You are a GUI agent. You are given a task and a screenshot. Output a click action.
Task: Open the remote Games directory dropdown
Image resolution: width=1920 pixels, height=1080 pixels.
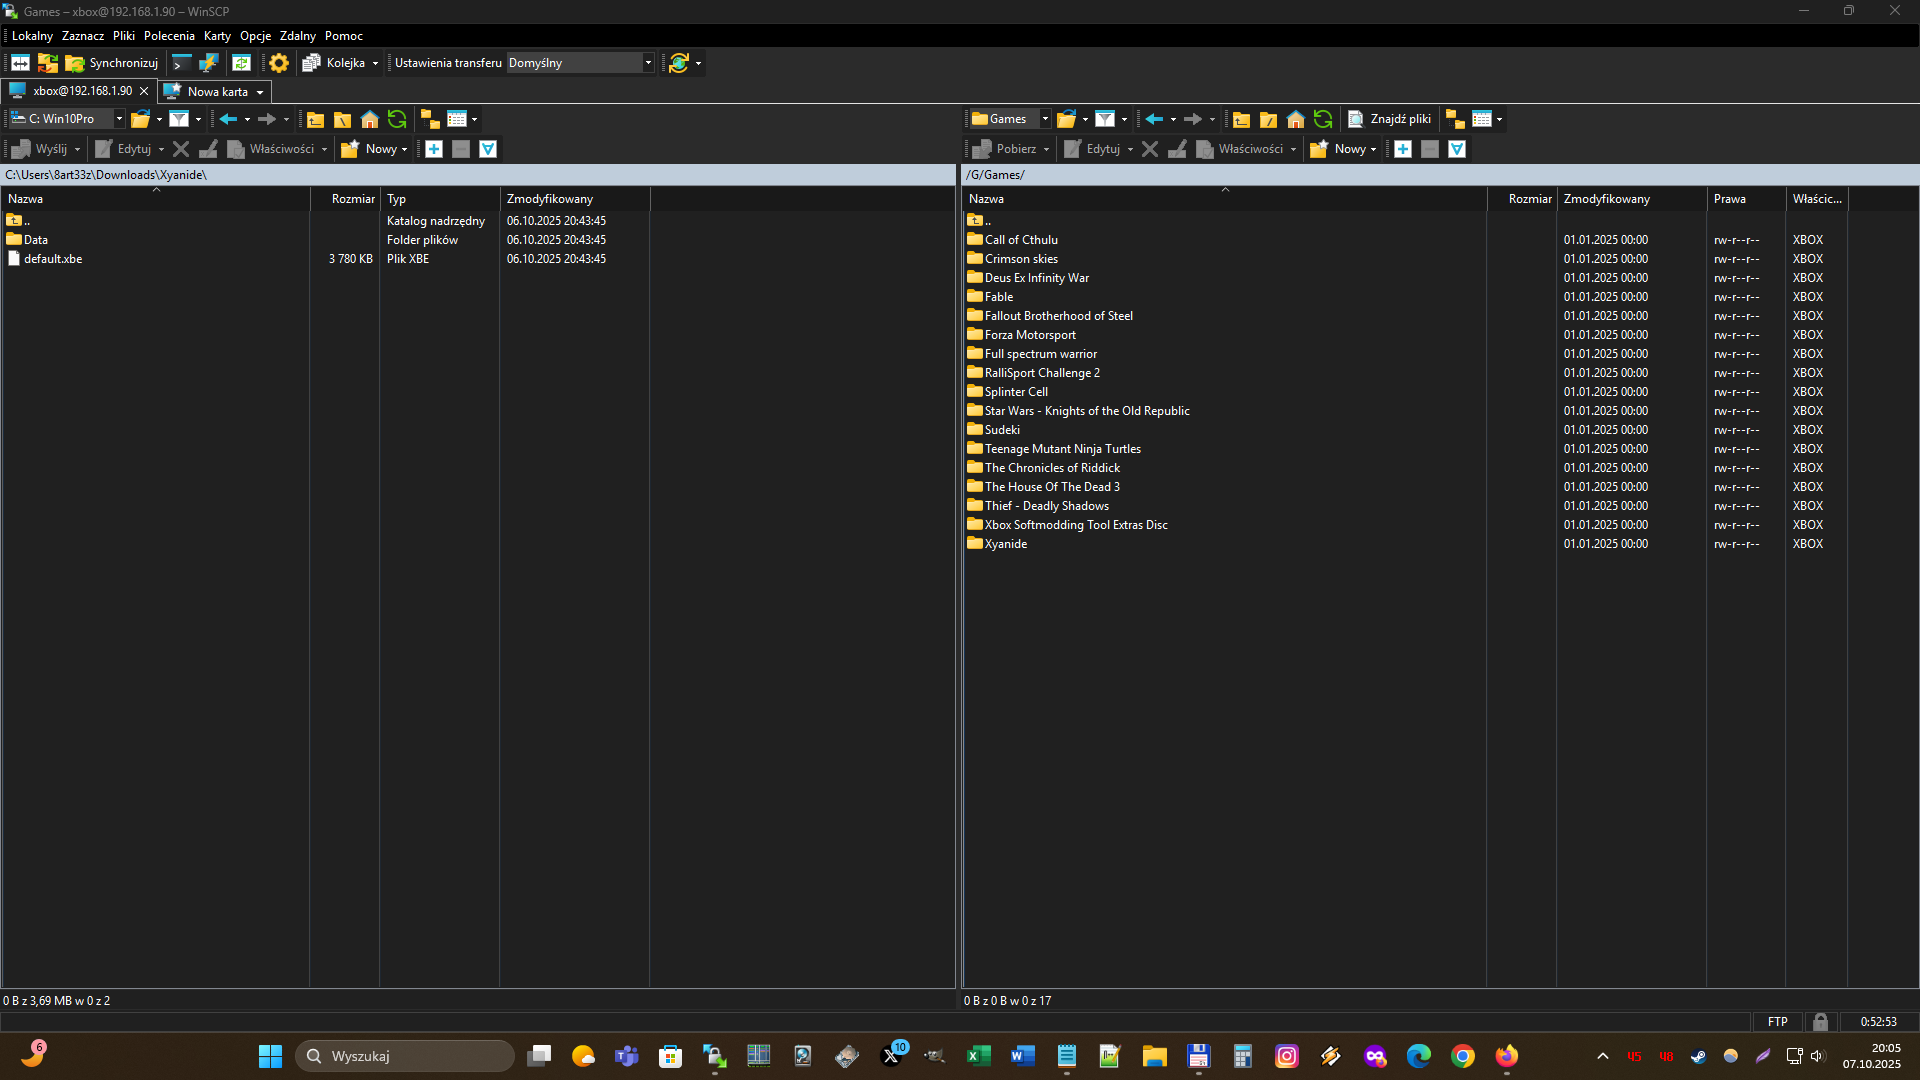pyautogui.click(x=1045, y=119)
